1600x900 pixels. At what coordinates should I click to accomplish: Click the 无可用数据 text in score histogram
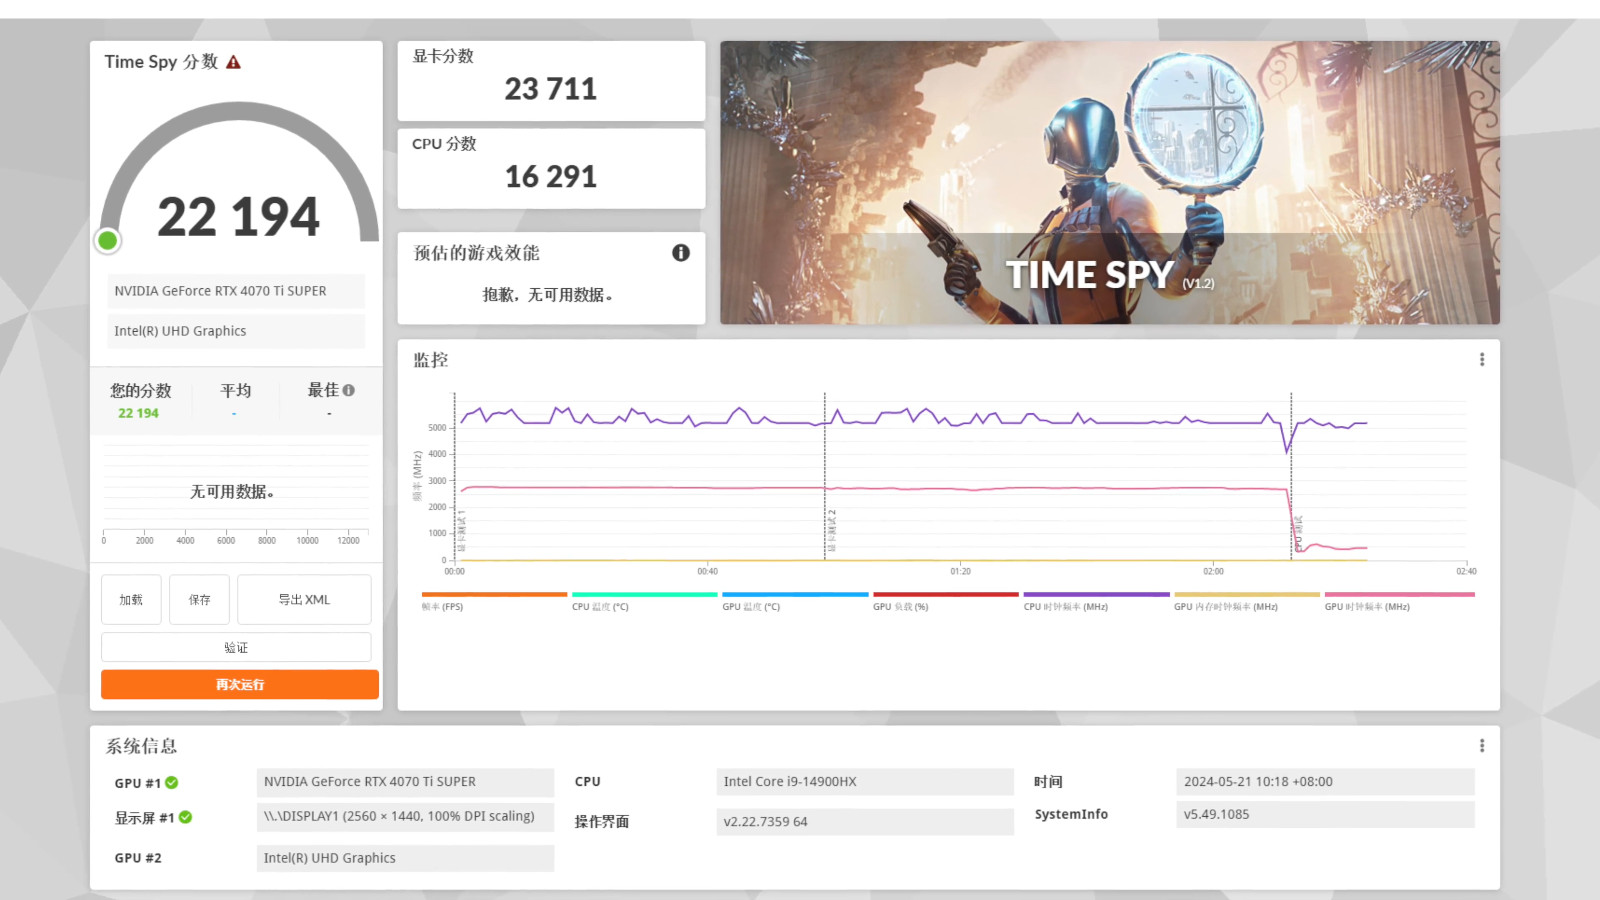(232, 492)
